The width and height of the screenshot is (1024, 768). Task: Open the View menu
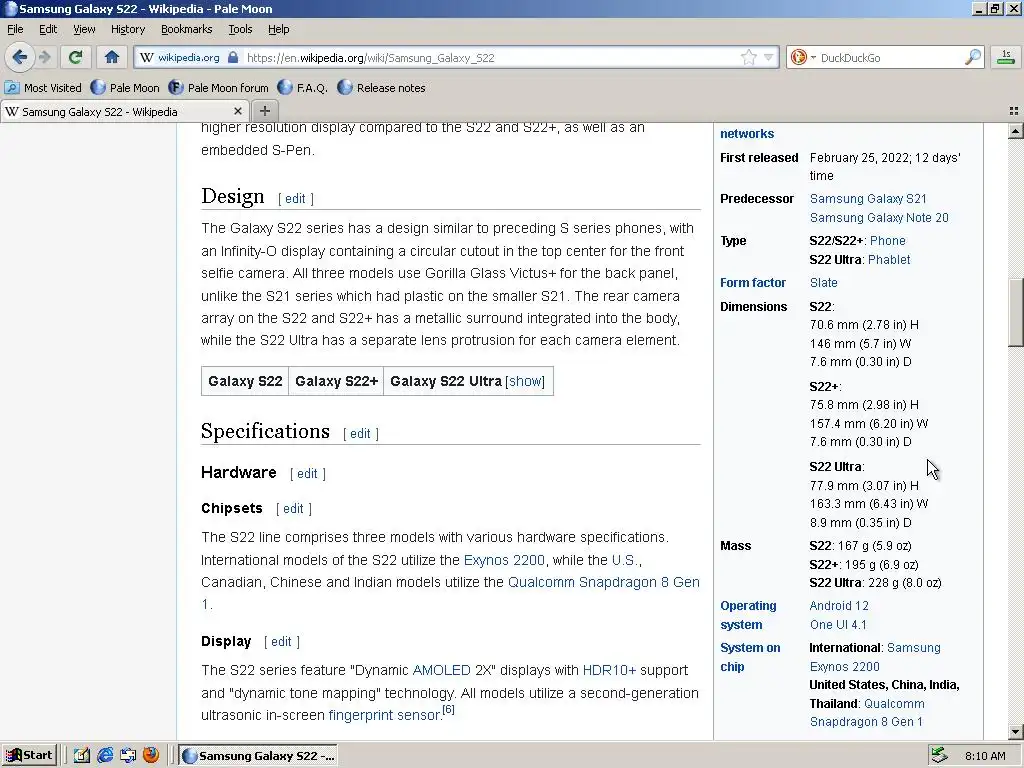pos(84,29)
